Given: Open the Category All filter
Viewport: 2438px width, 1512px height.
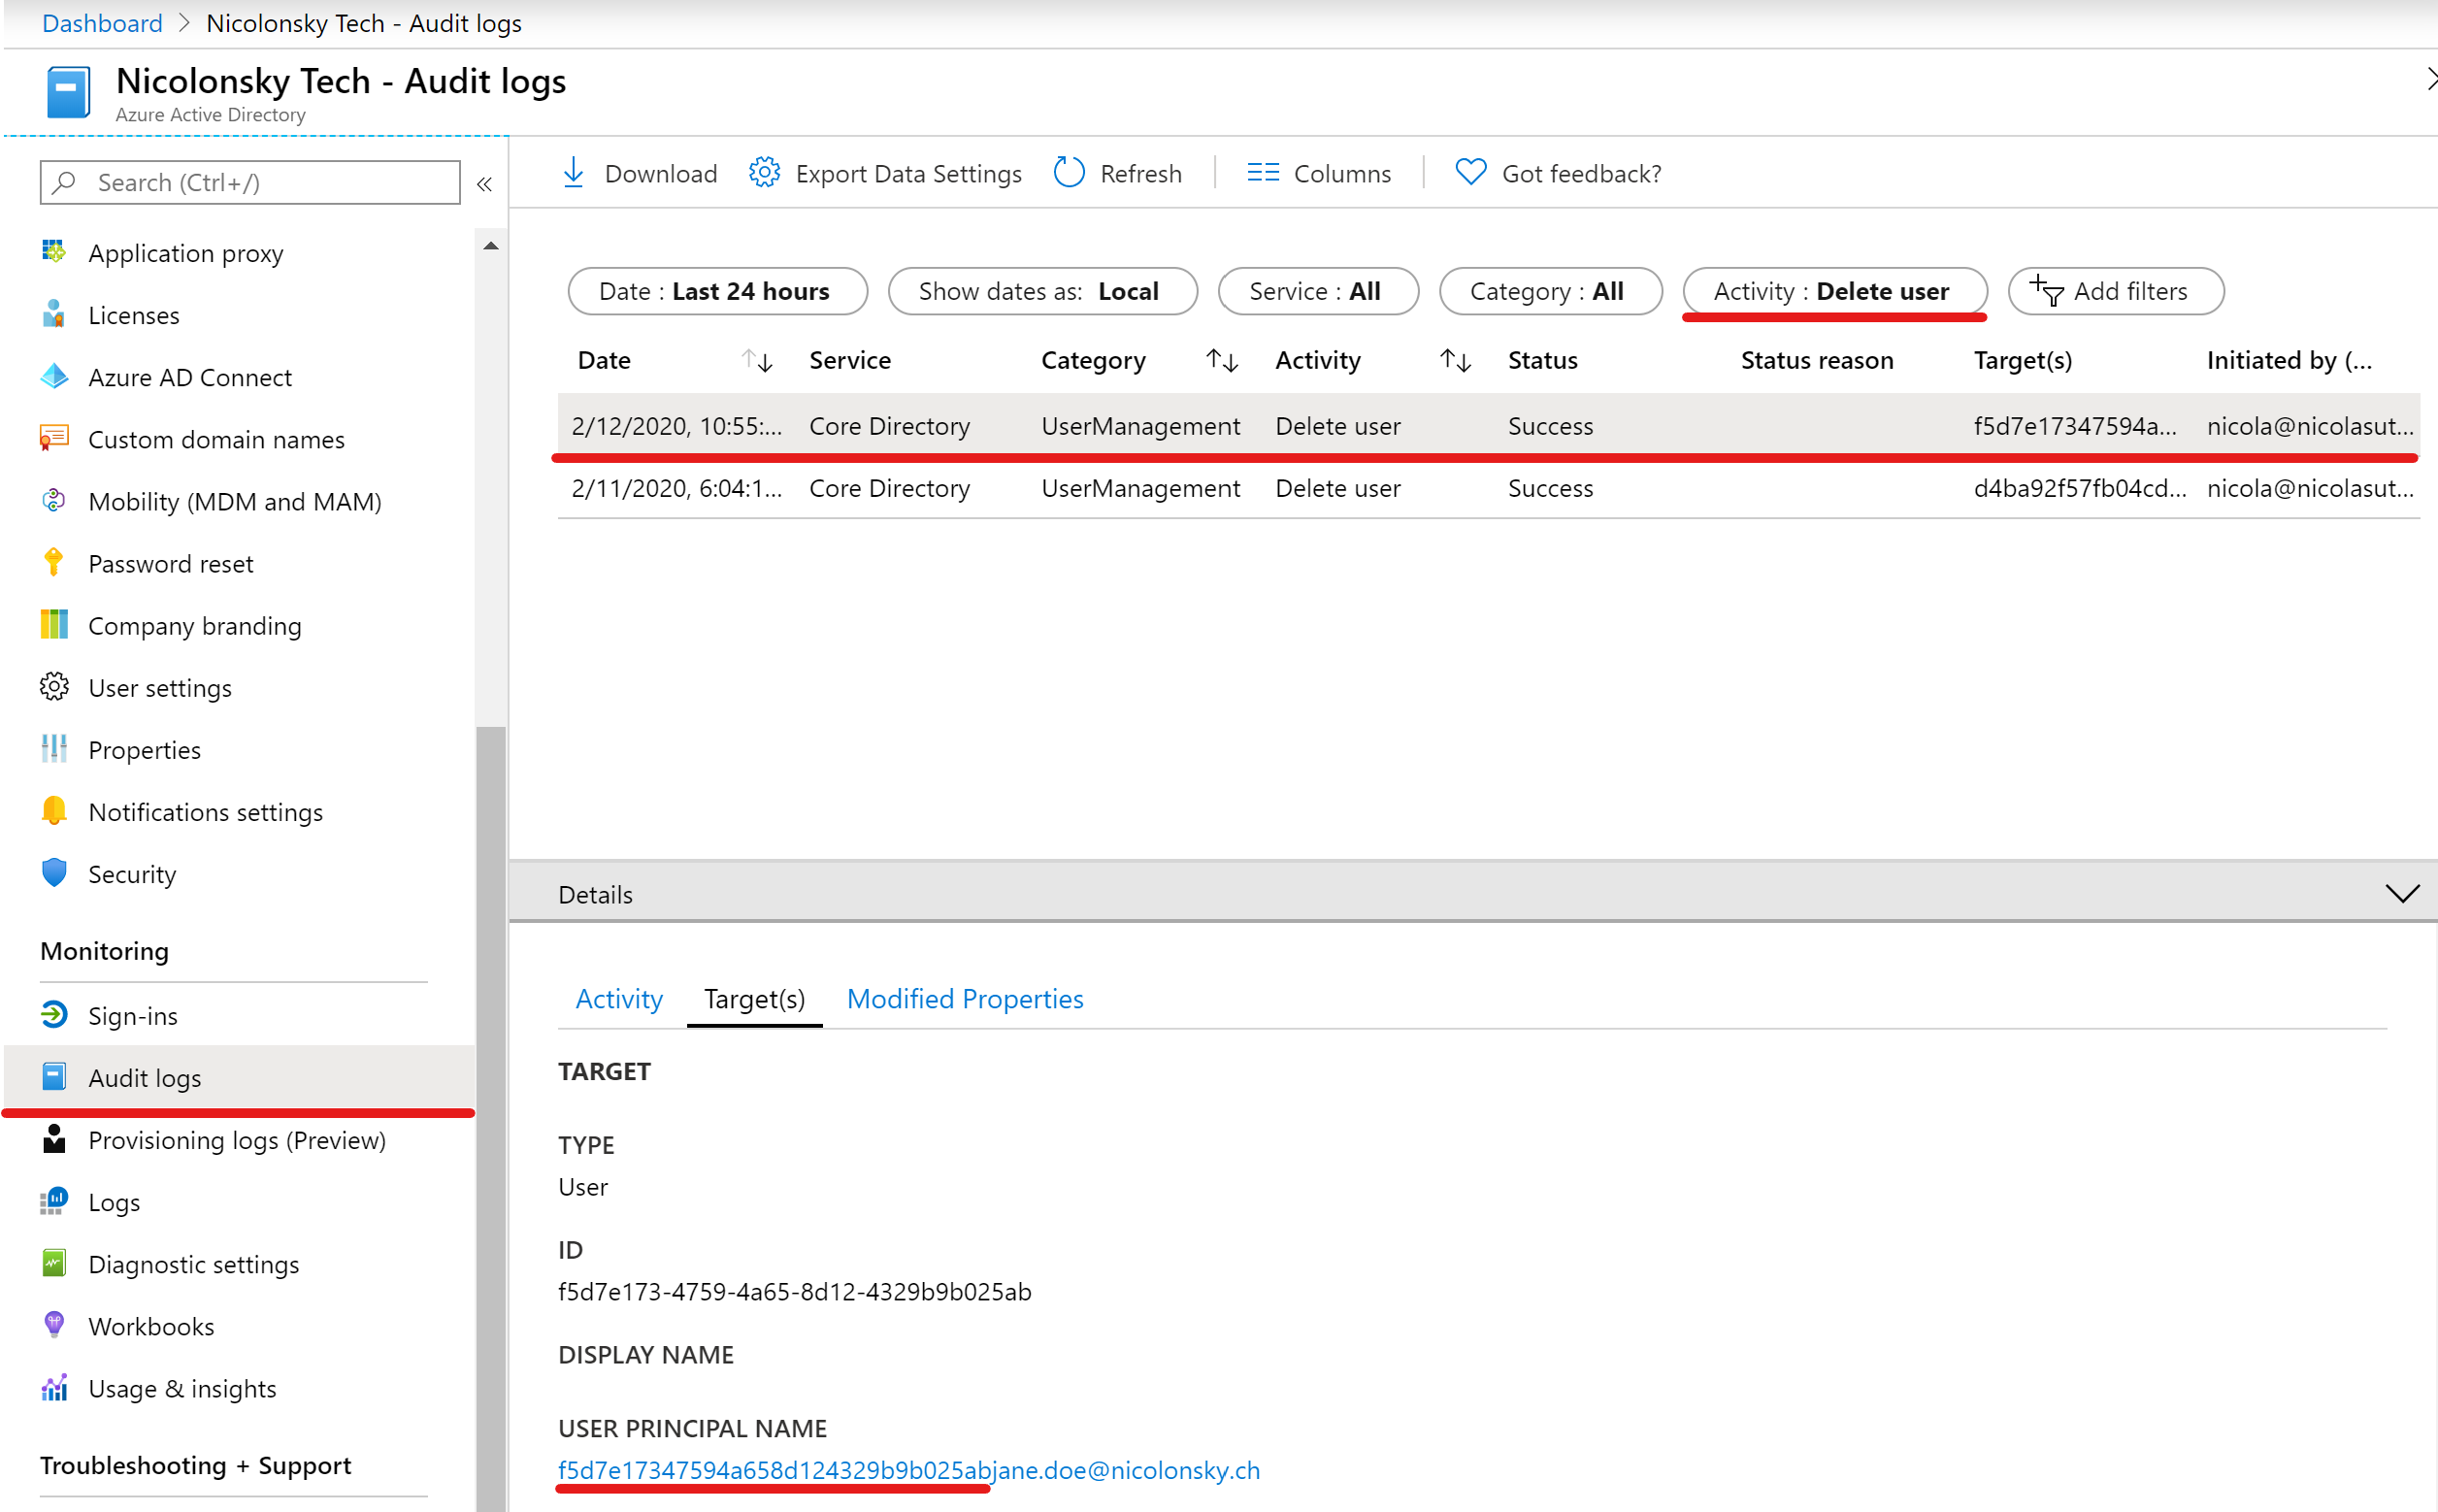Looking at the screenshot, I should [1550, 291].
